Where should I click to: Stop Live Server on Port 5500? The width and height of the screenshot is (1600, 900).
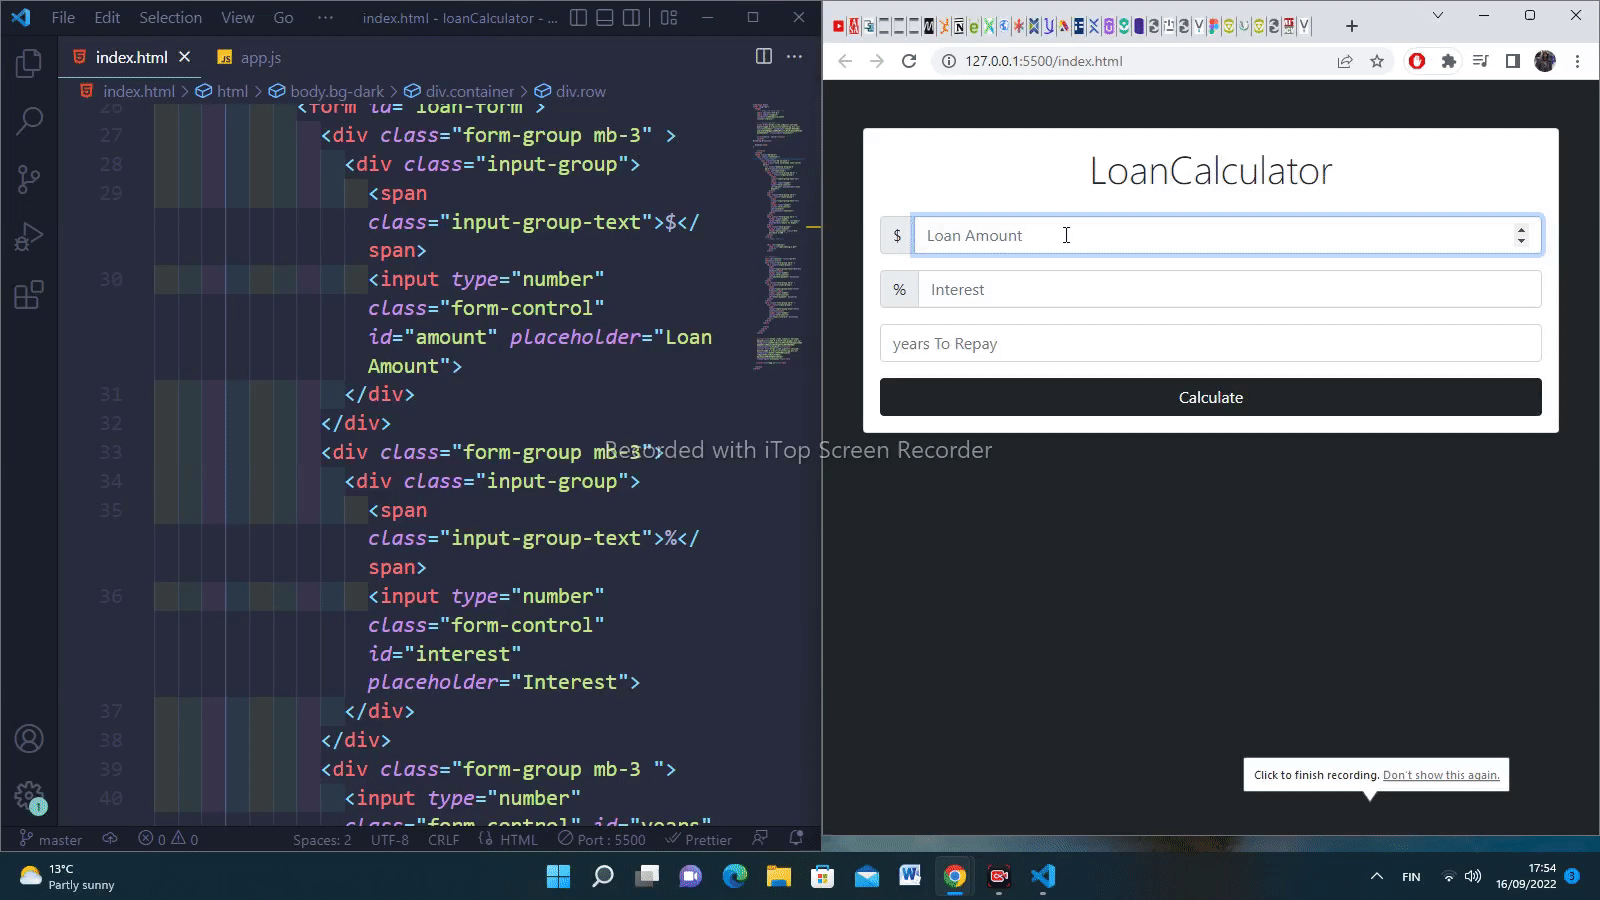[602, 840]
